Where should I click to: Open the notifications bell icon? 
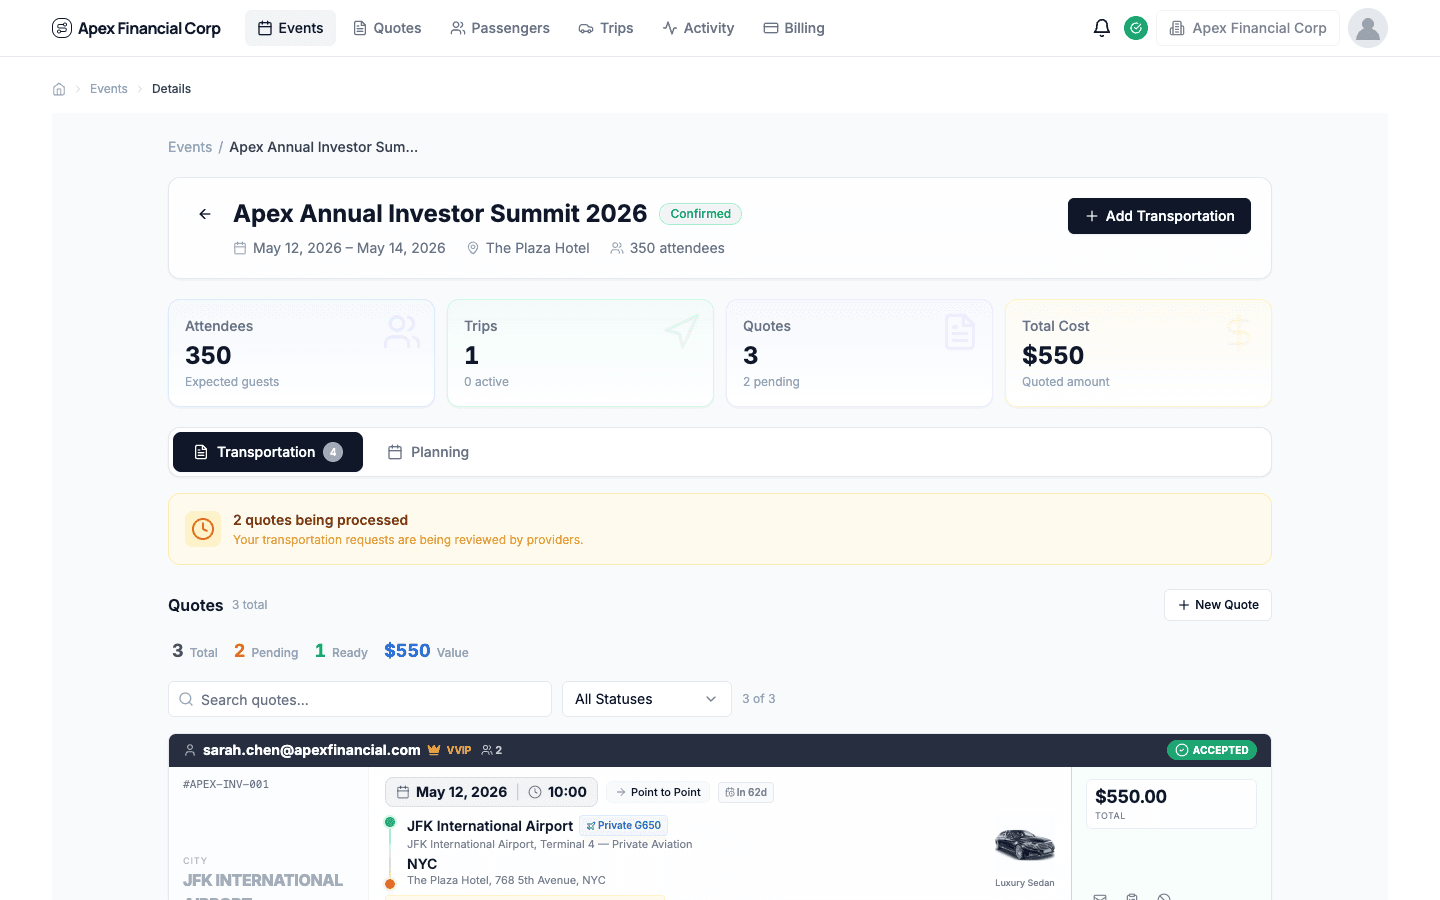click(x=1102, y=28)
